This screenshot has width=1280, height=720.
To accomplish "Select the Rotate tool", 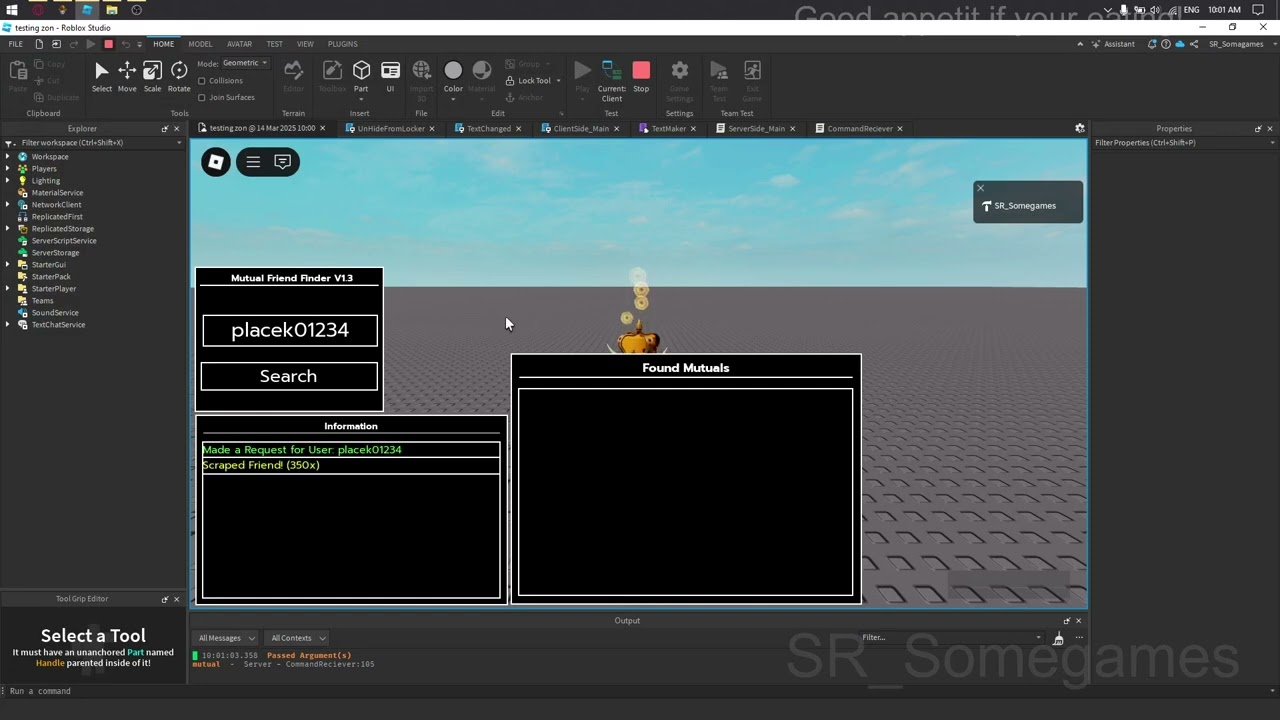I will [x=179, y=77].
